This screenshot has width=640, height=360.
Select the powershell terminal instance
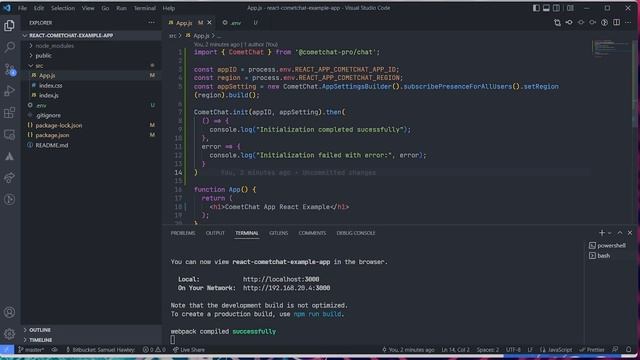coord(607,245)
